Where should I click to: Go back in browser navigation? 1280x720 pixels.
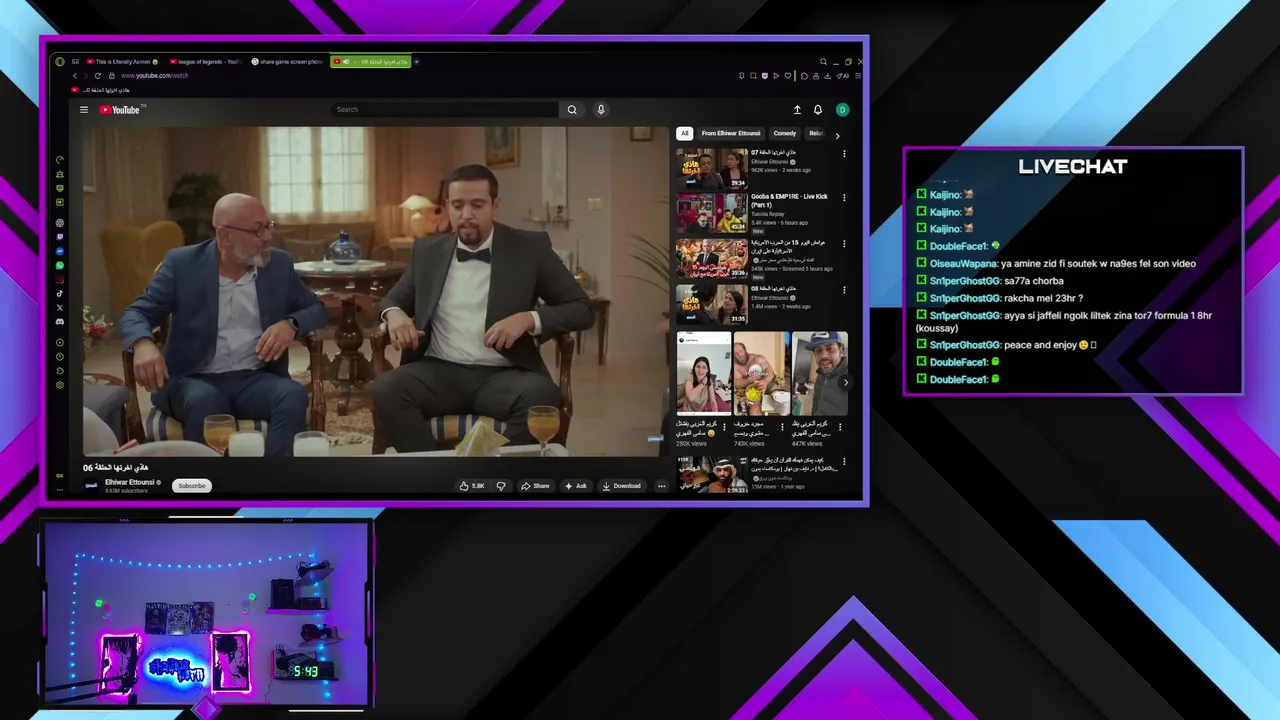click(x=75, y=76)
